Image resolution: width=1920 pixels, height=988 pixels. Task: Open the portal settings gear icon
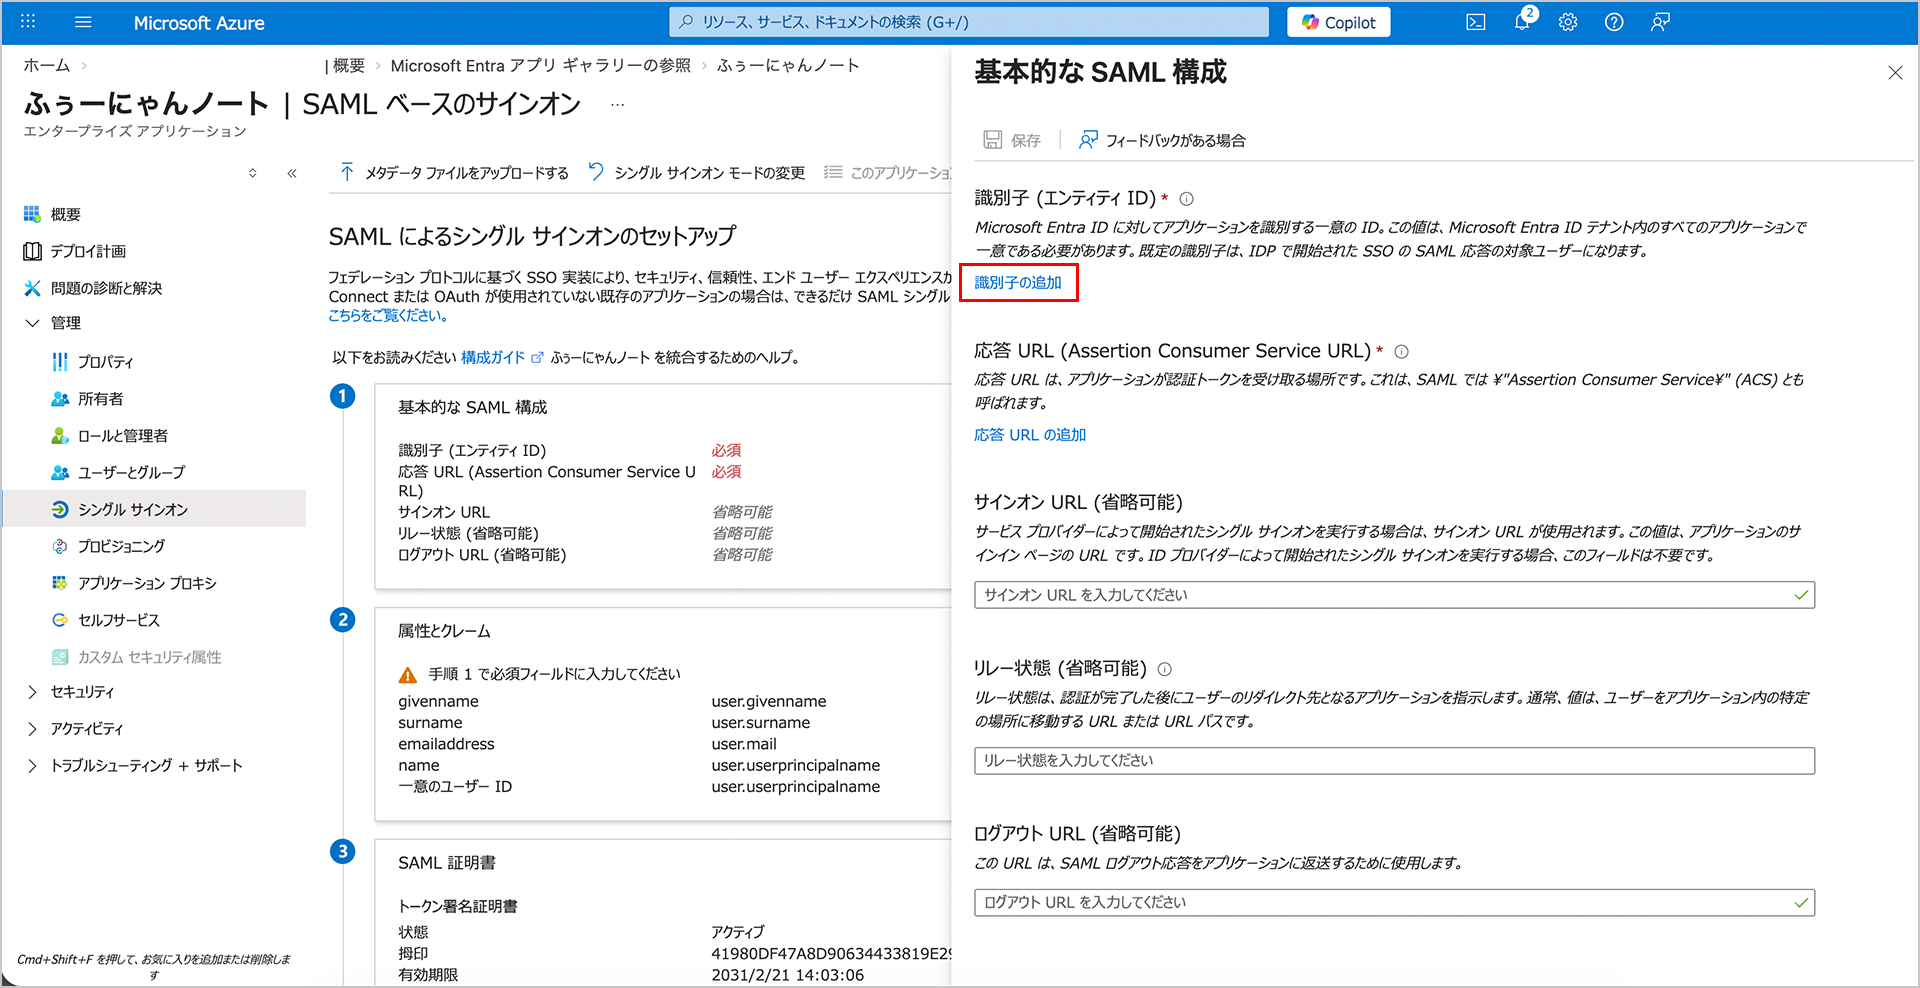1567,22
